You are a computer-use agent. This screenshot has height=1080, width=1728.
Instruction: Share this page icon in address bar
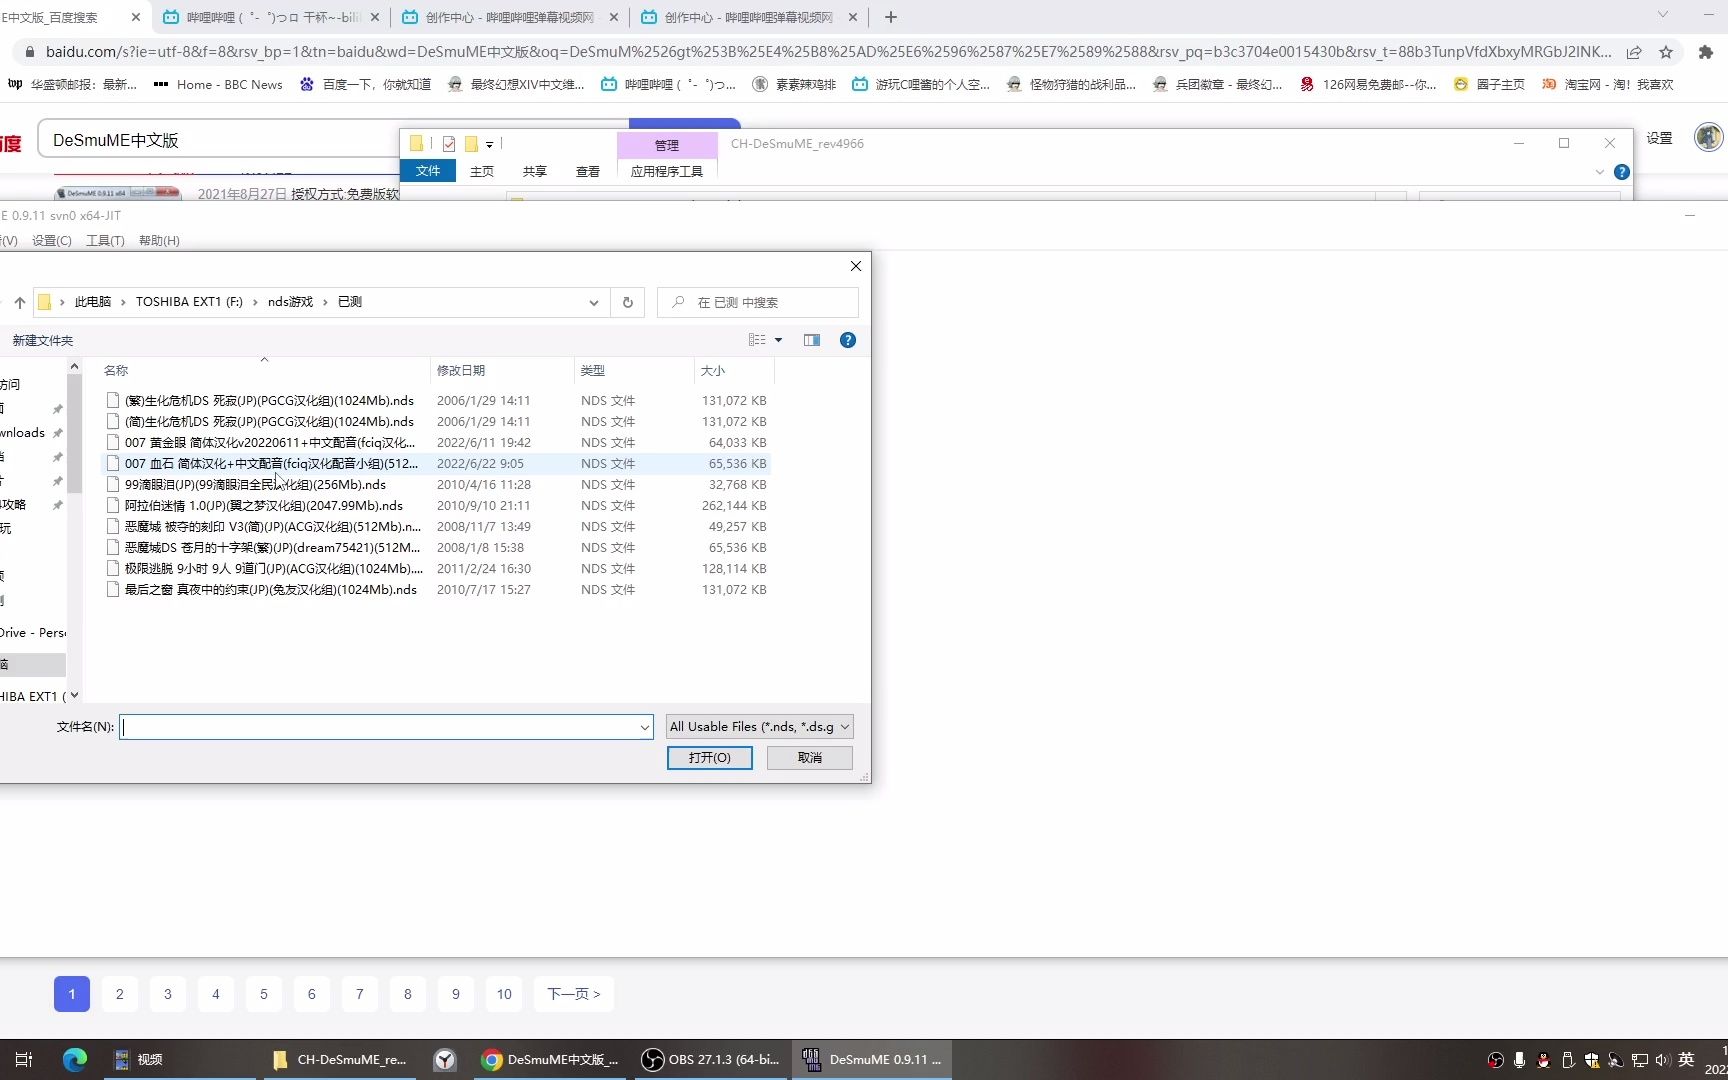(1634, 52)
